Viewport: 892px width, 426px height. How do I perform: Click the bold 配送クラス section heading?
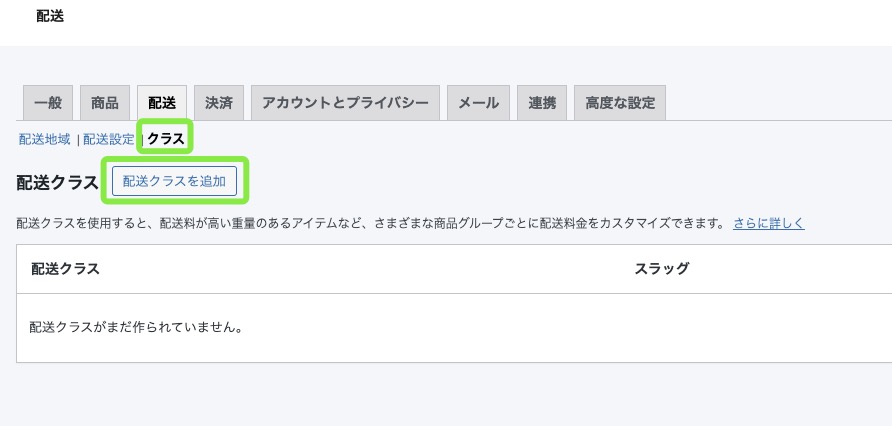(57, 183)
